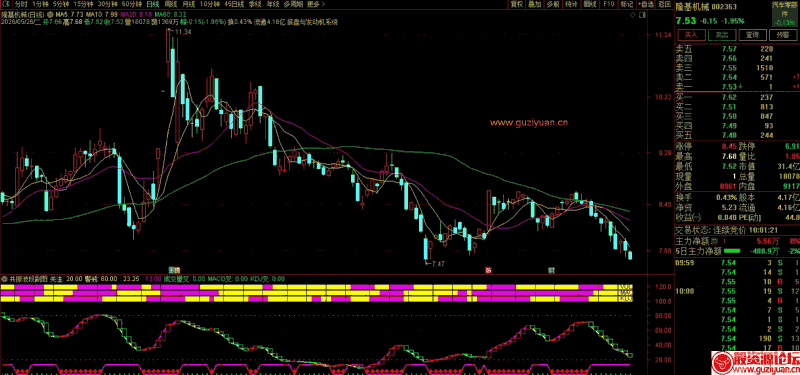Click the 卖一 price 7.53 row
The image size is (800, 375).
[737, 87]
